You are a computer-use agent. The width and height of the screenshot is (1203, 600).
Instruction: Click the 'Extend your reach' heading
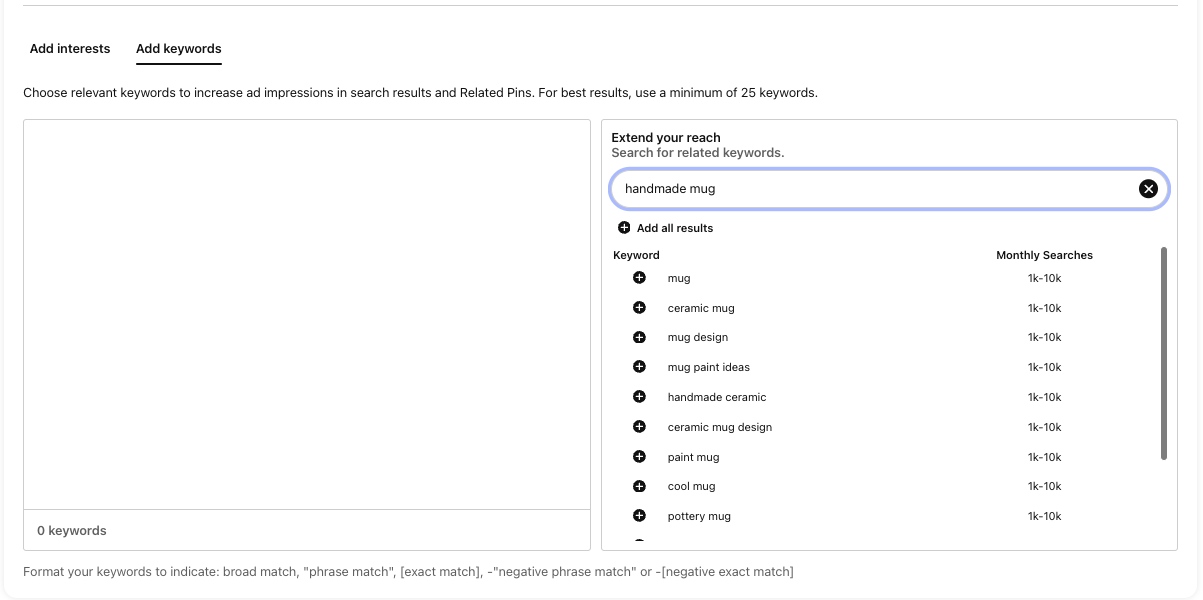[666, 138]
